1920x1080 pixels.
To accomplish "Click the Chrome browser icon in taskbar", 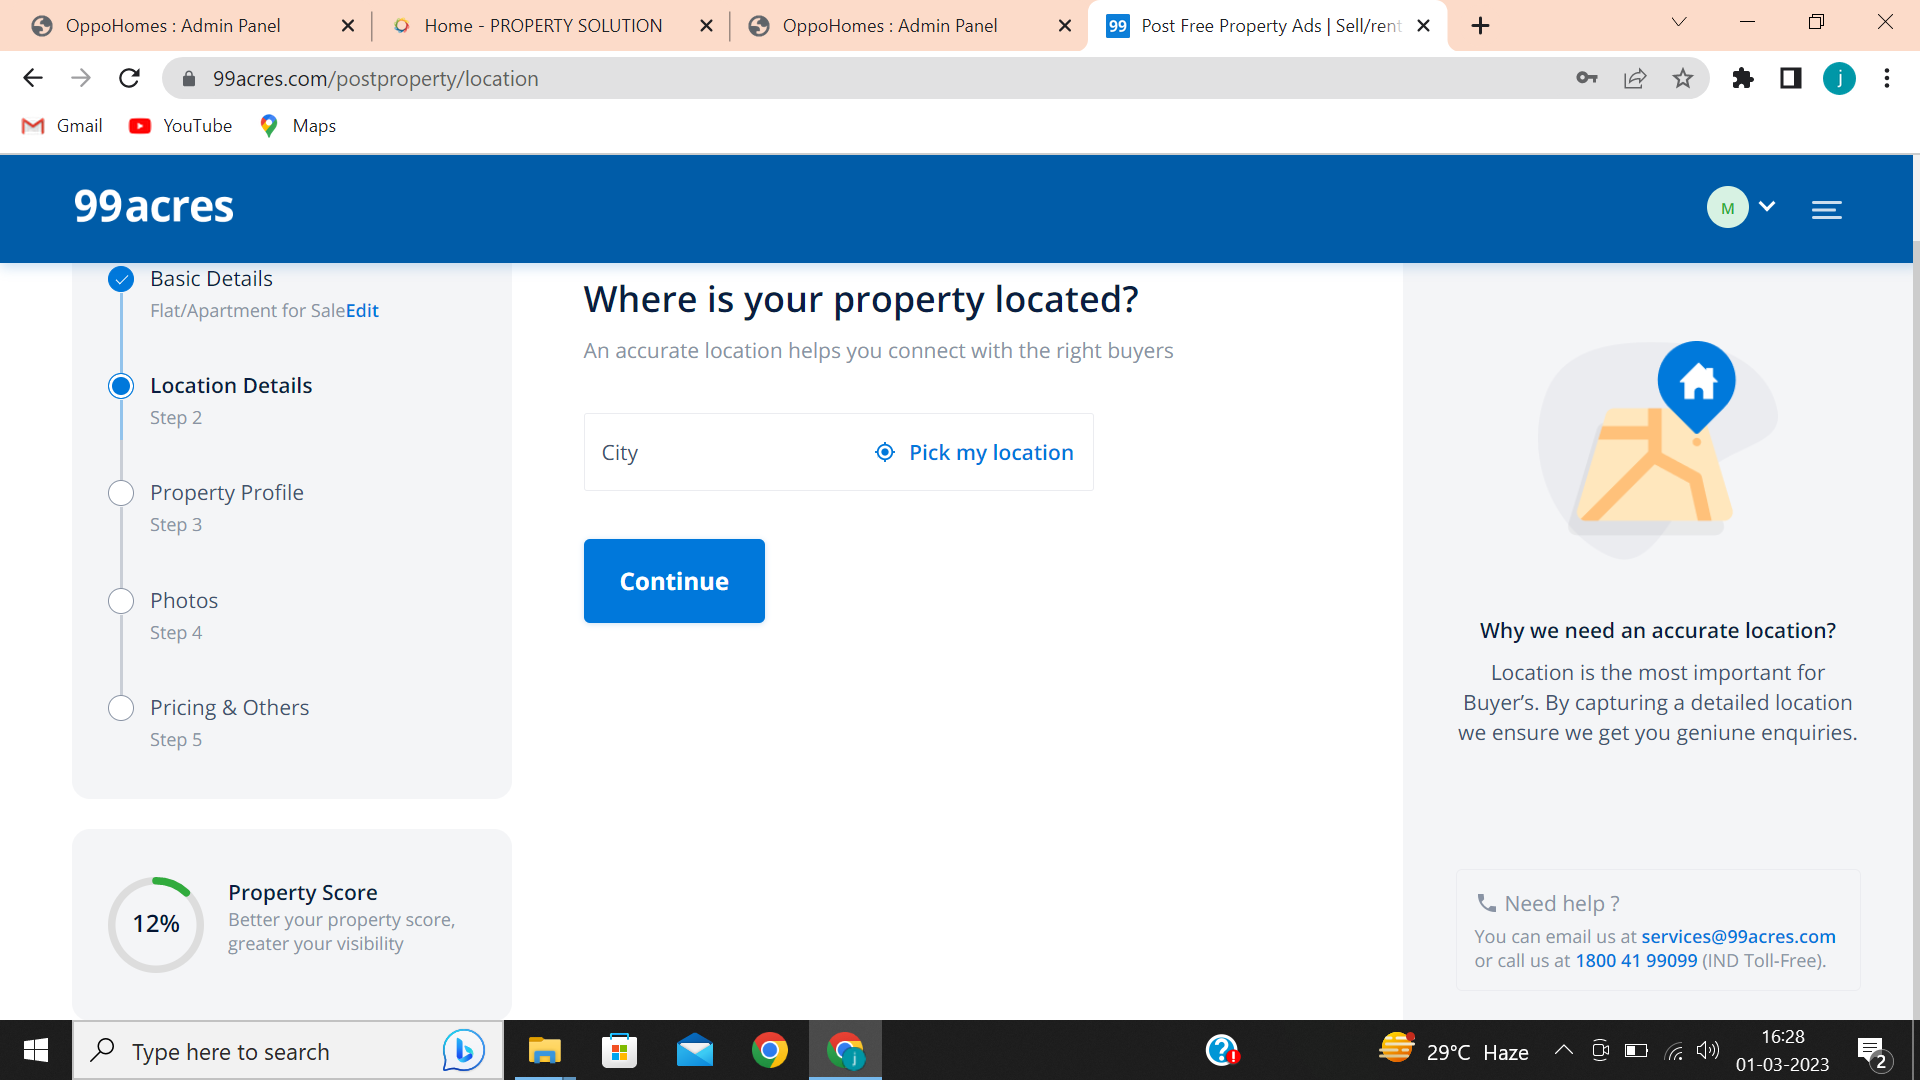I will coord(767,1050).
